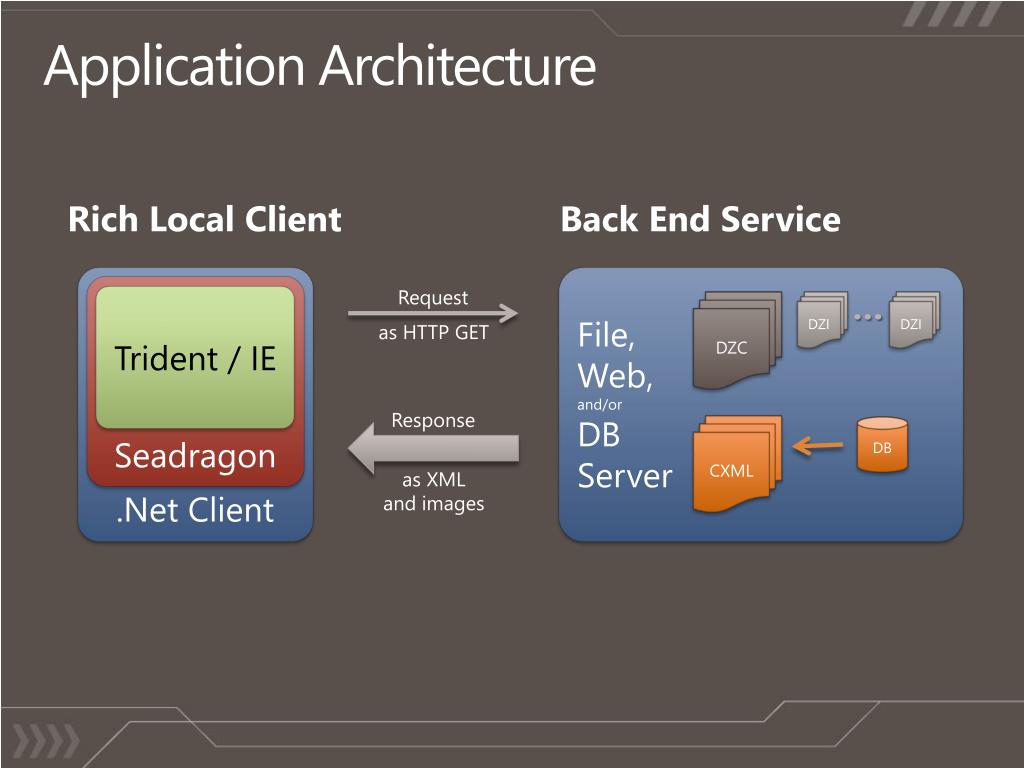Select the red Seadragon layer label
1024x768 pixels.
click(195, 456)
